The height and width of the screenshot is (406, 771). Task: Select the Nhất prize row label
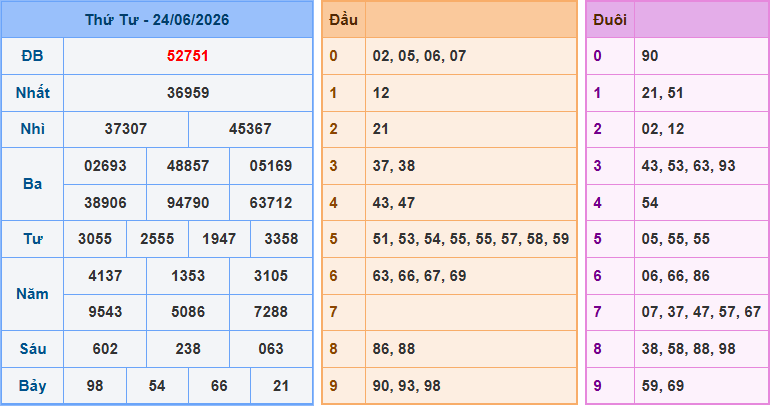(32, 92)
